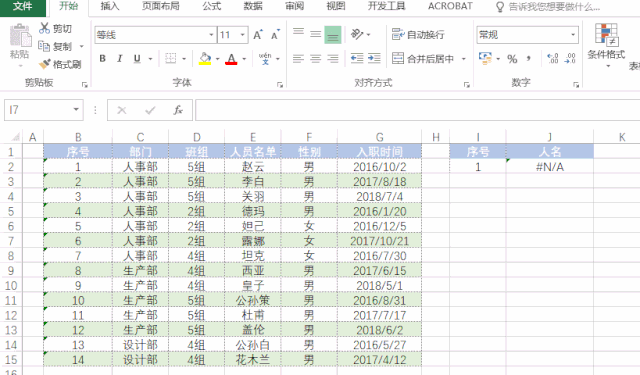640x375 pixels.
Task: Open fill color dropdown arrow
Action: click(x=218, y=59)
